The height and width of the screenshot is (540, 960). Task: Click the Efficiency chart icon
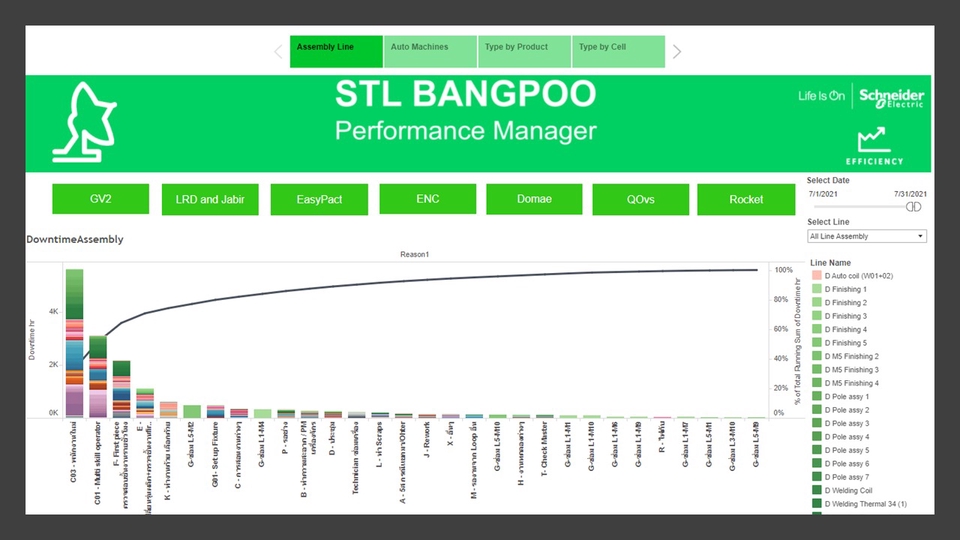(874, 146)
